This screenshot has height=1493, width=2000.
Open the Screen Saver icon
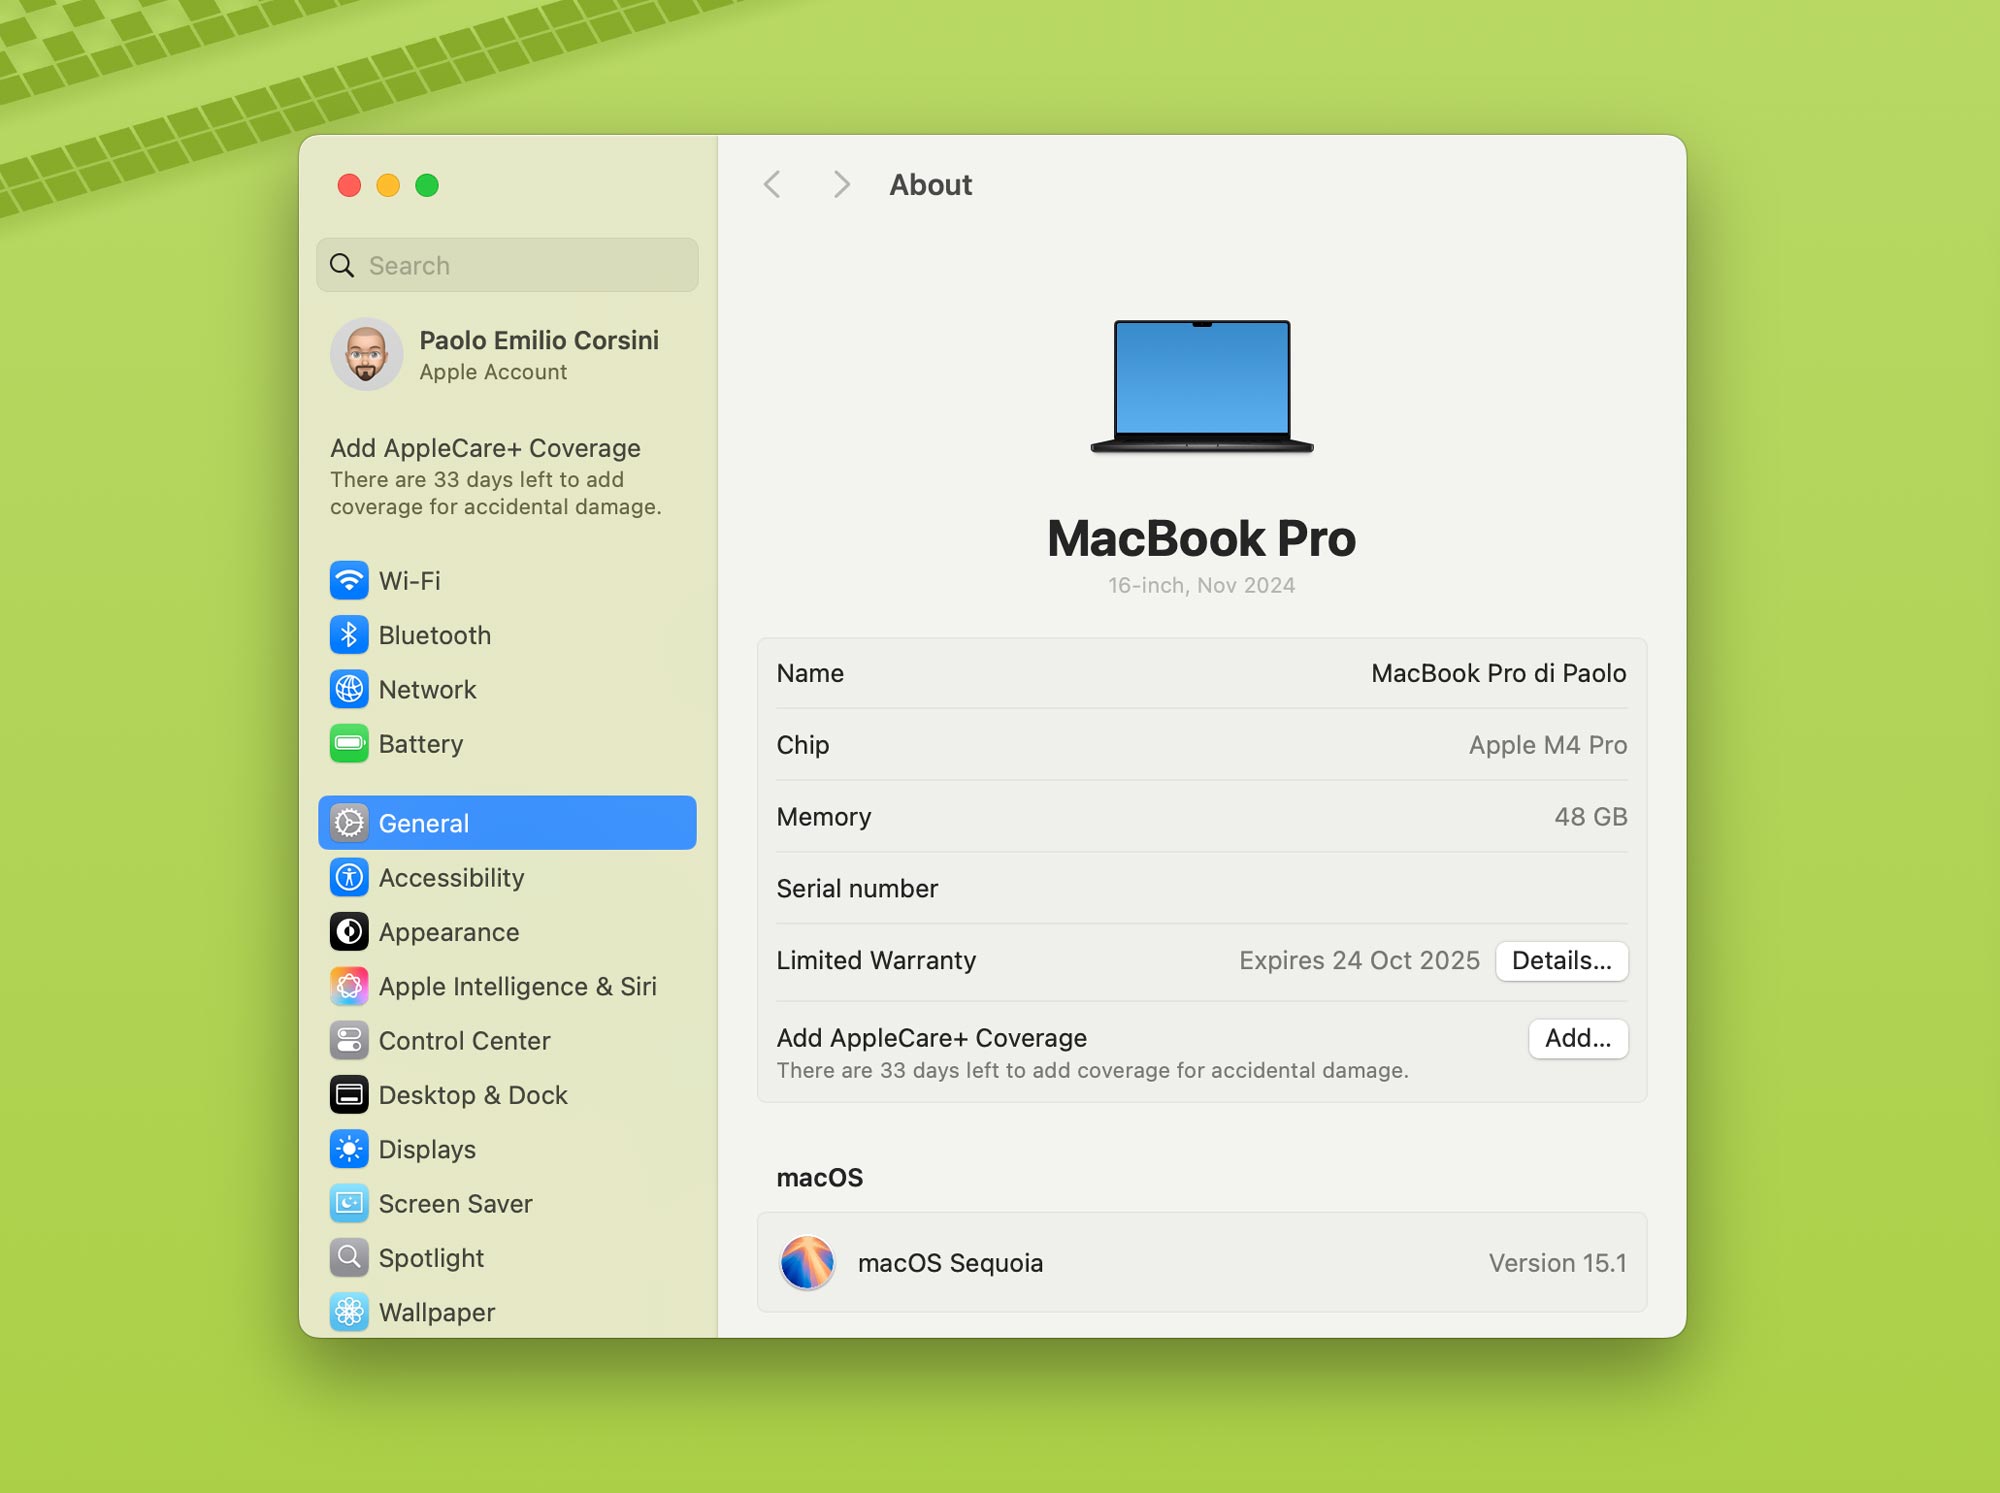pos(349,1203)
